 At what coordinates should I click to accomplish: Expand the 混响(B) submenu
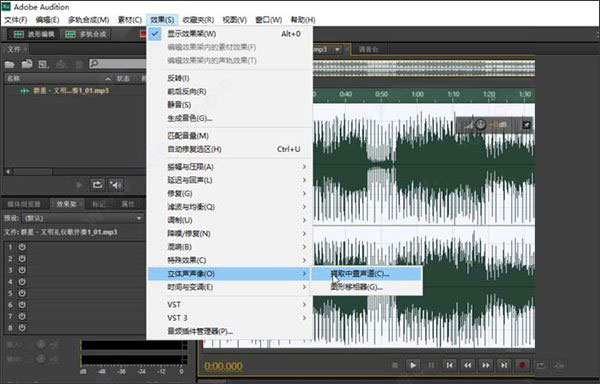tap(230, 247)
